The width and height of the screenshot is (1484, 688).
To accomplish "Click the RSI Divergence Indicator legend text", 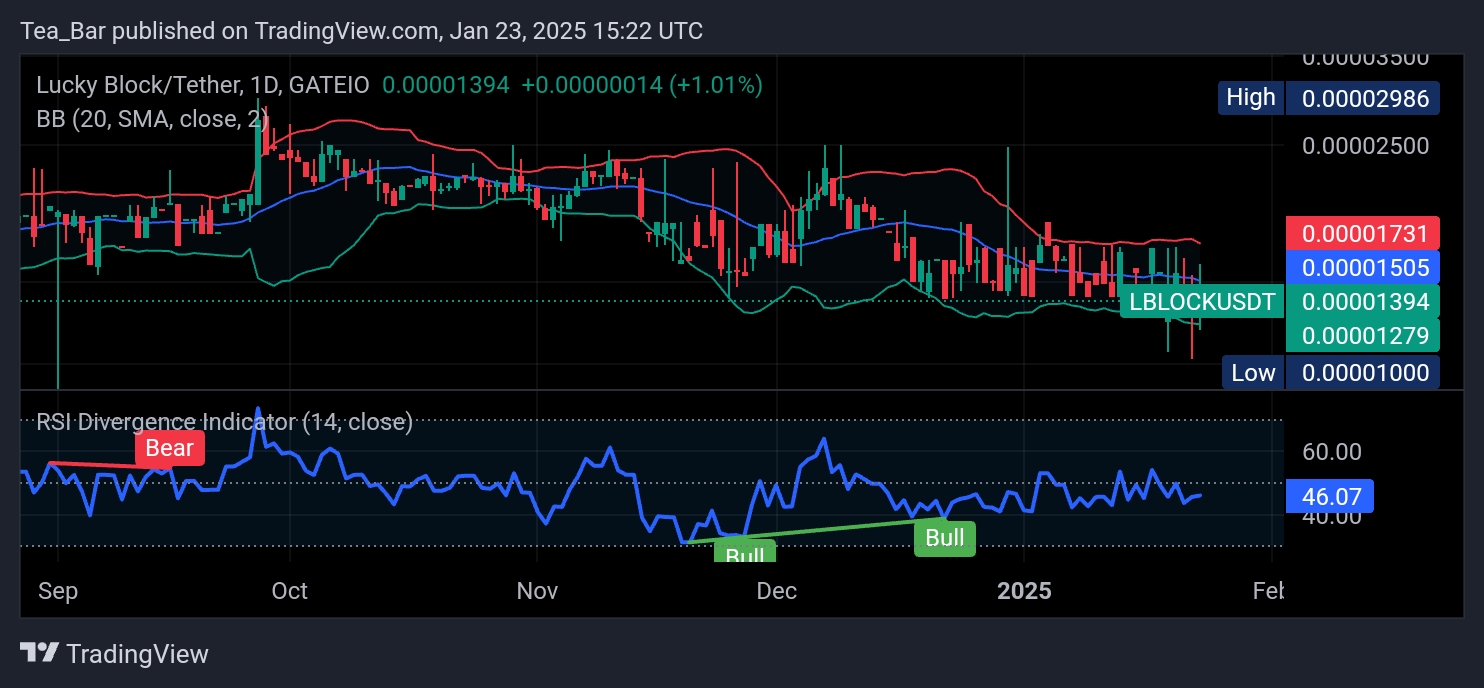I will pos(225,422).
